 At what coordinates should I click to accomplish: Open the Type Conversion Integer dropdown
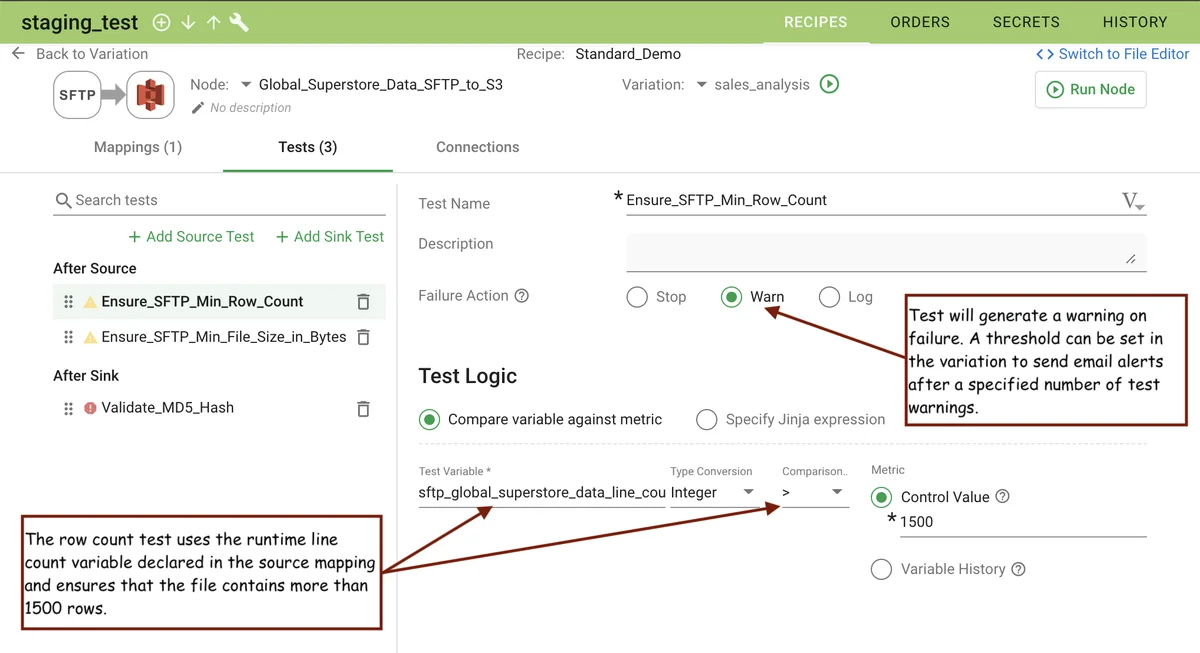(x=713, y=492)
